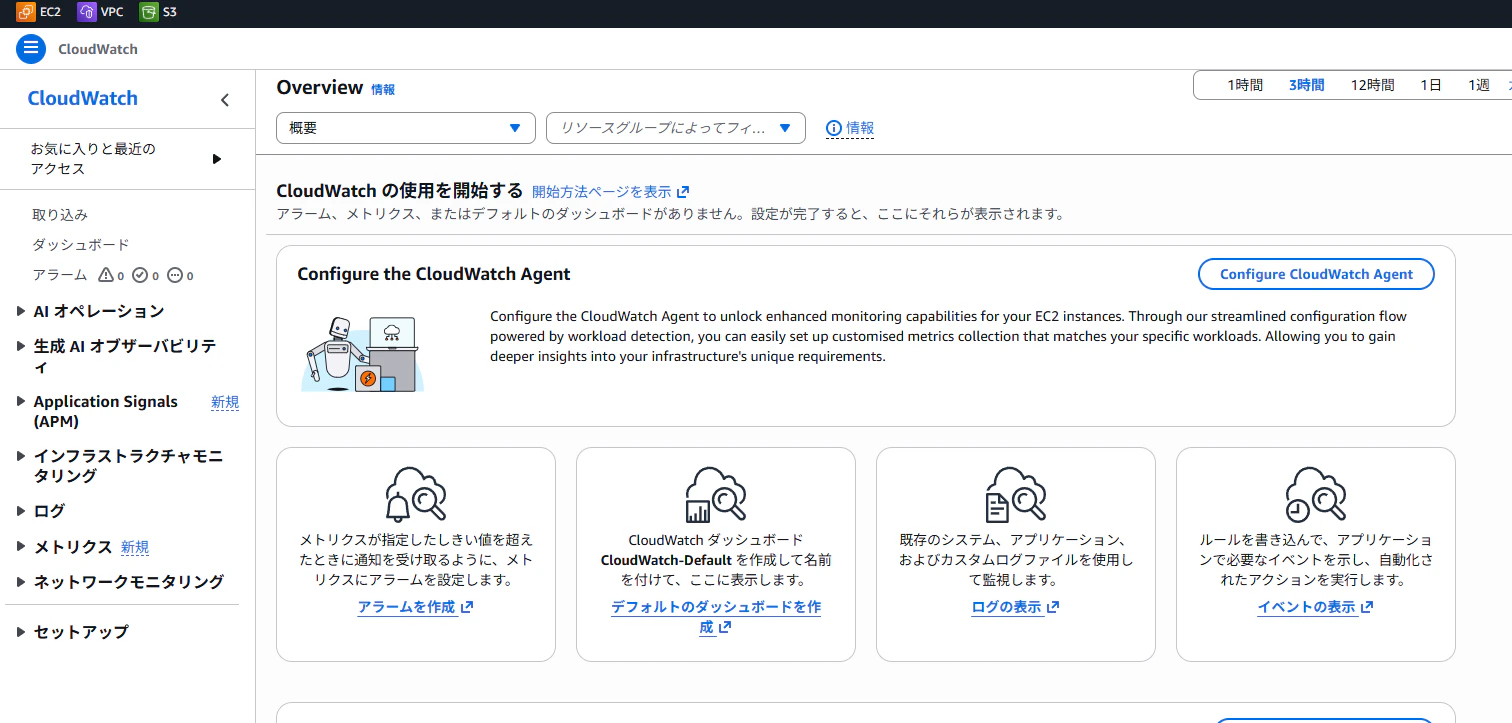This screenshot has height=723, width=1512.
Task: Click the info circle icon beside 情報
Action: tap(834, 128)
